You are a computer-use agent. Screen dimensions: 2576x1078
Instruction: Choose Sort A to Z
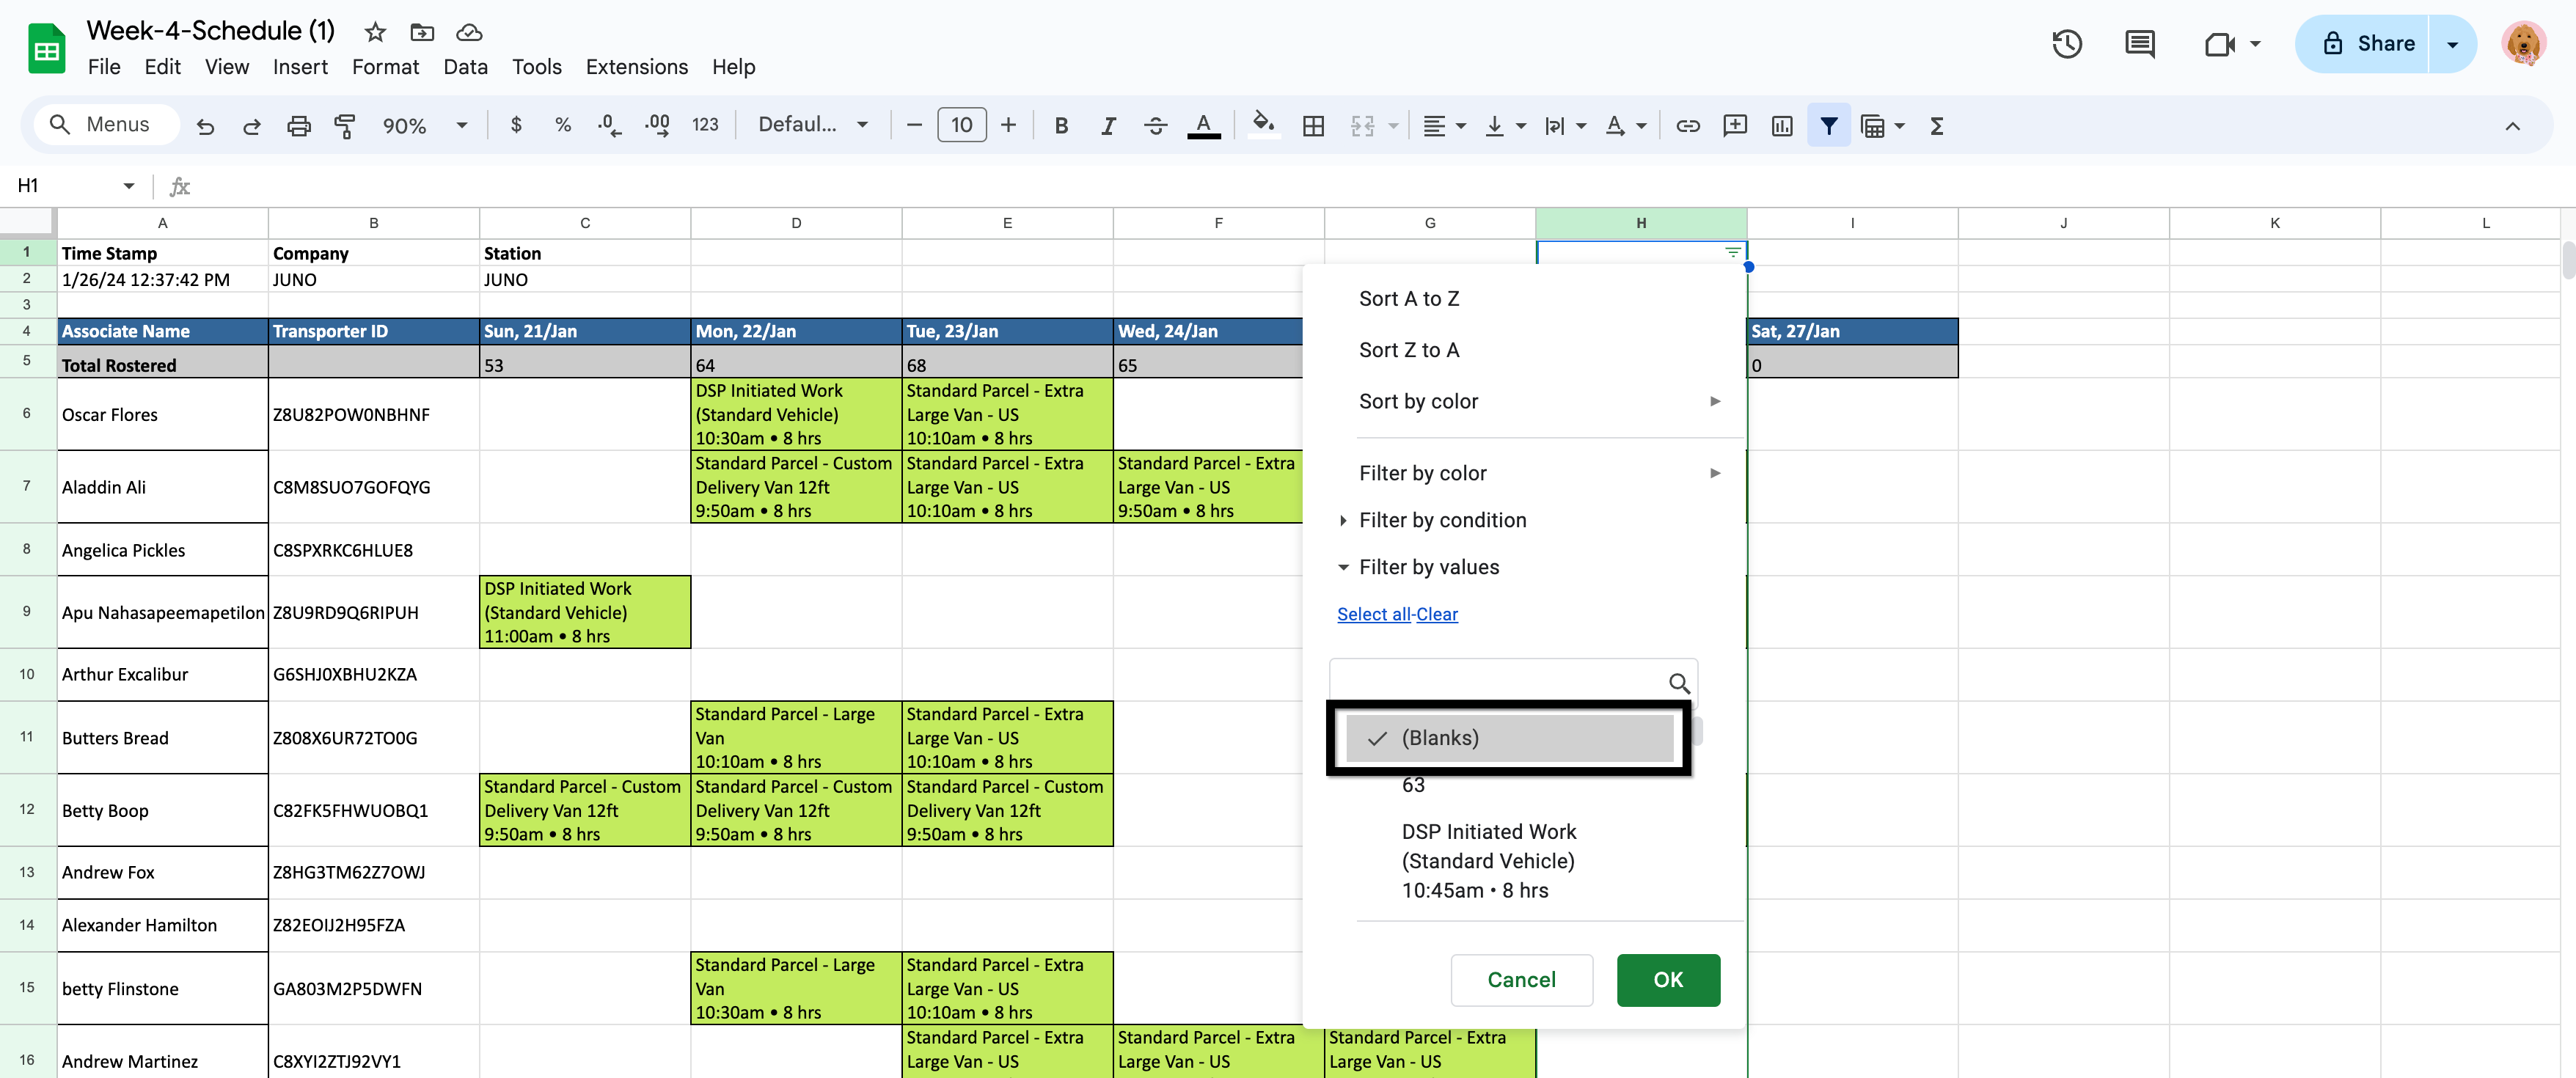pos(1408,299)
